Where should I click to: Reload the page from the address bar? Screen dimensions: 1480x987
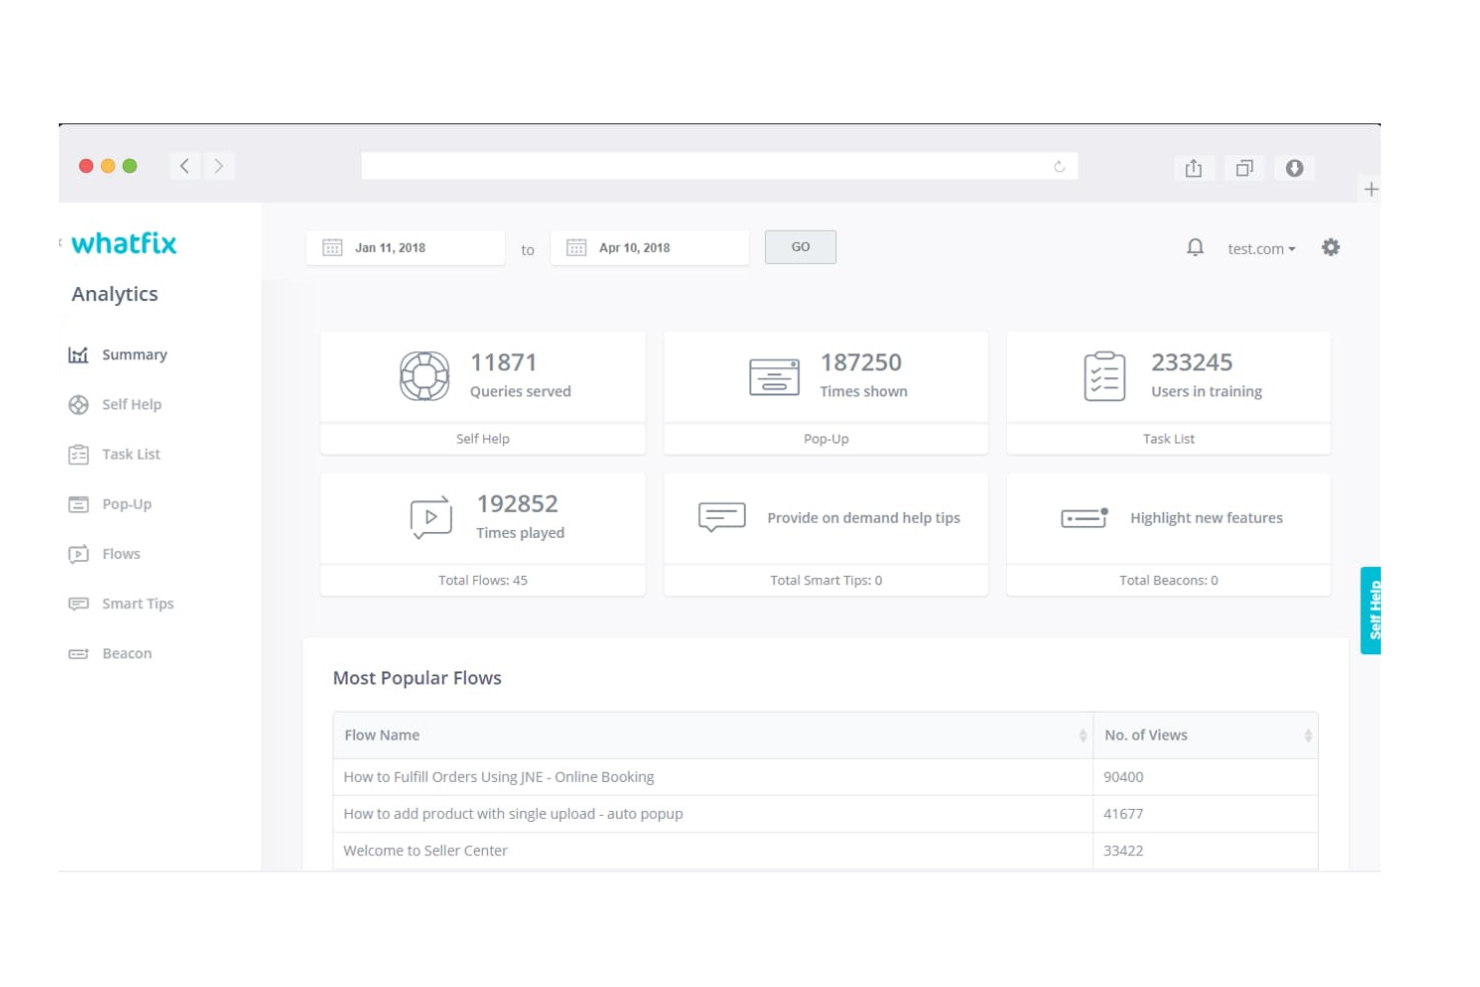pyautogui.click(x=1059, y=167)
